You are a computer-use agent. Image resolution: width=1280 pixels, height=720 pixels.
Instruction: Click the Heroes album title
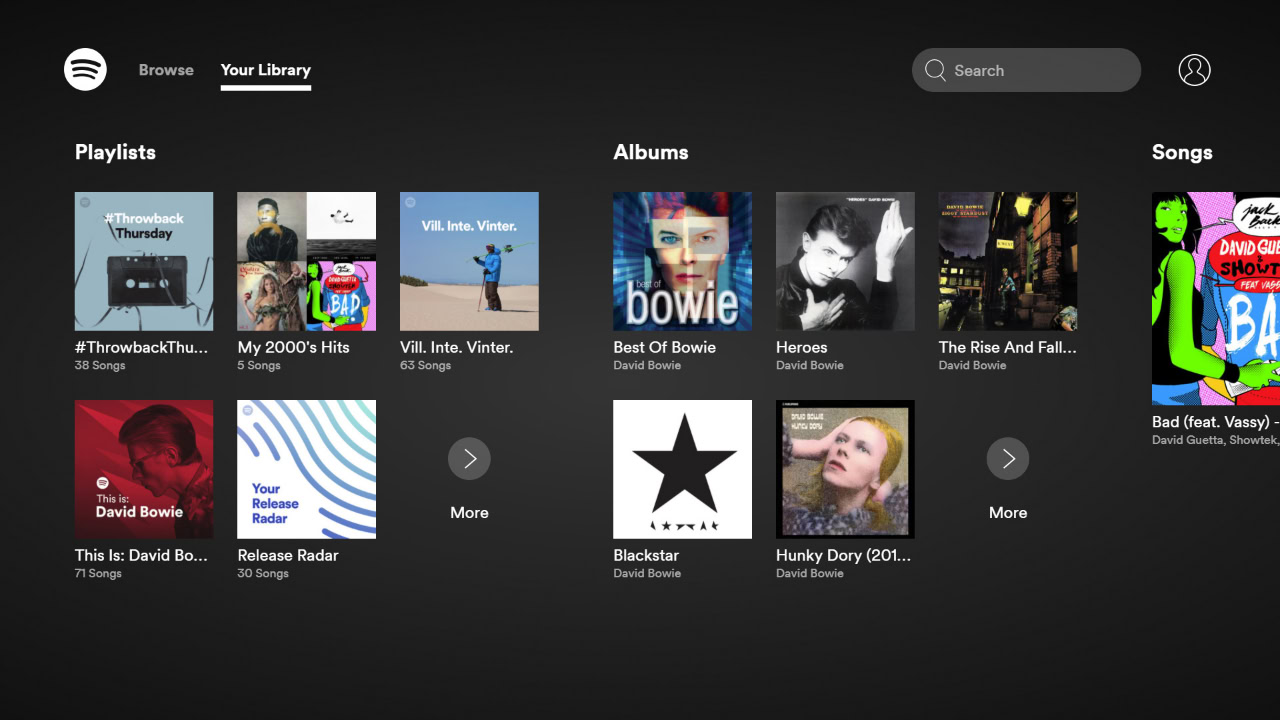tap(802, 348)
